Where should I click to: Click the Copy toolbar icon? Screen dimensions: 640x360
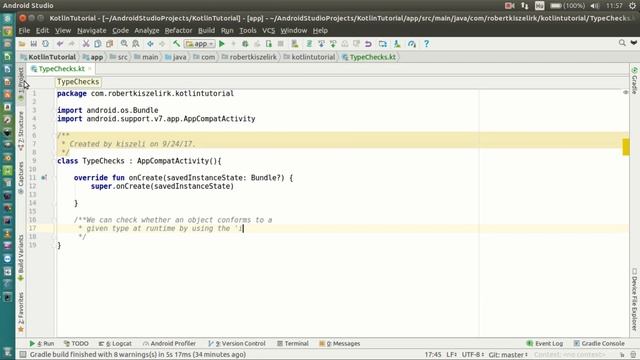tap(98, 44)
